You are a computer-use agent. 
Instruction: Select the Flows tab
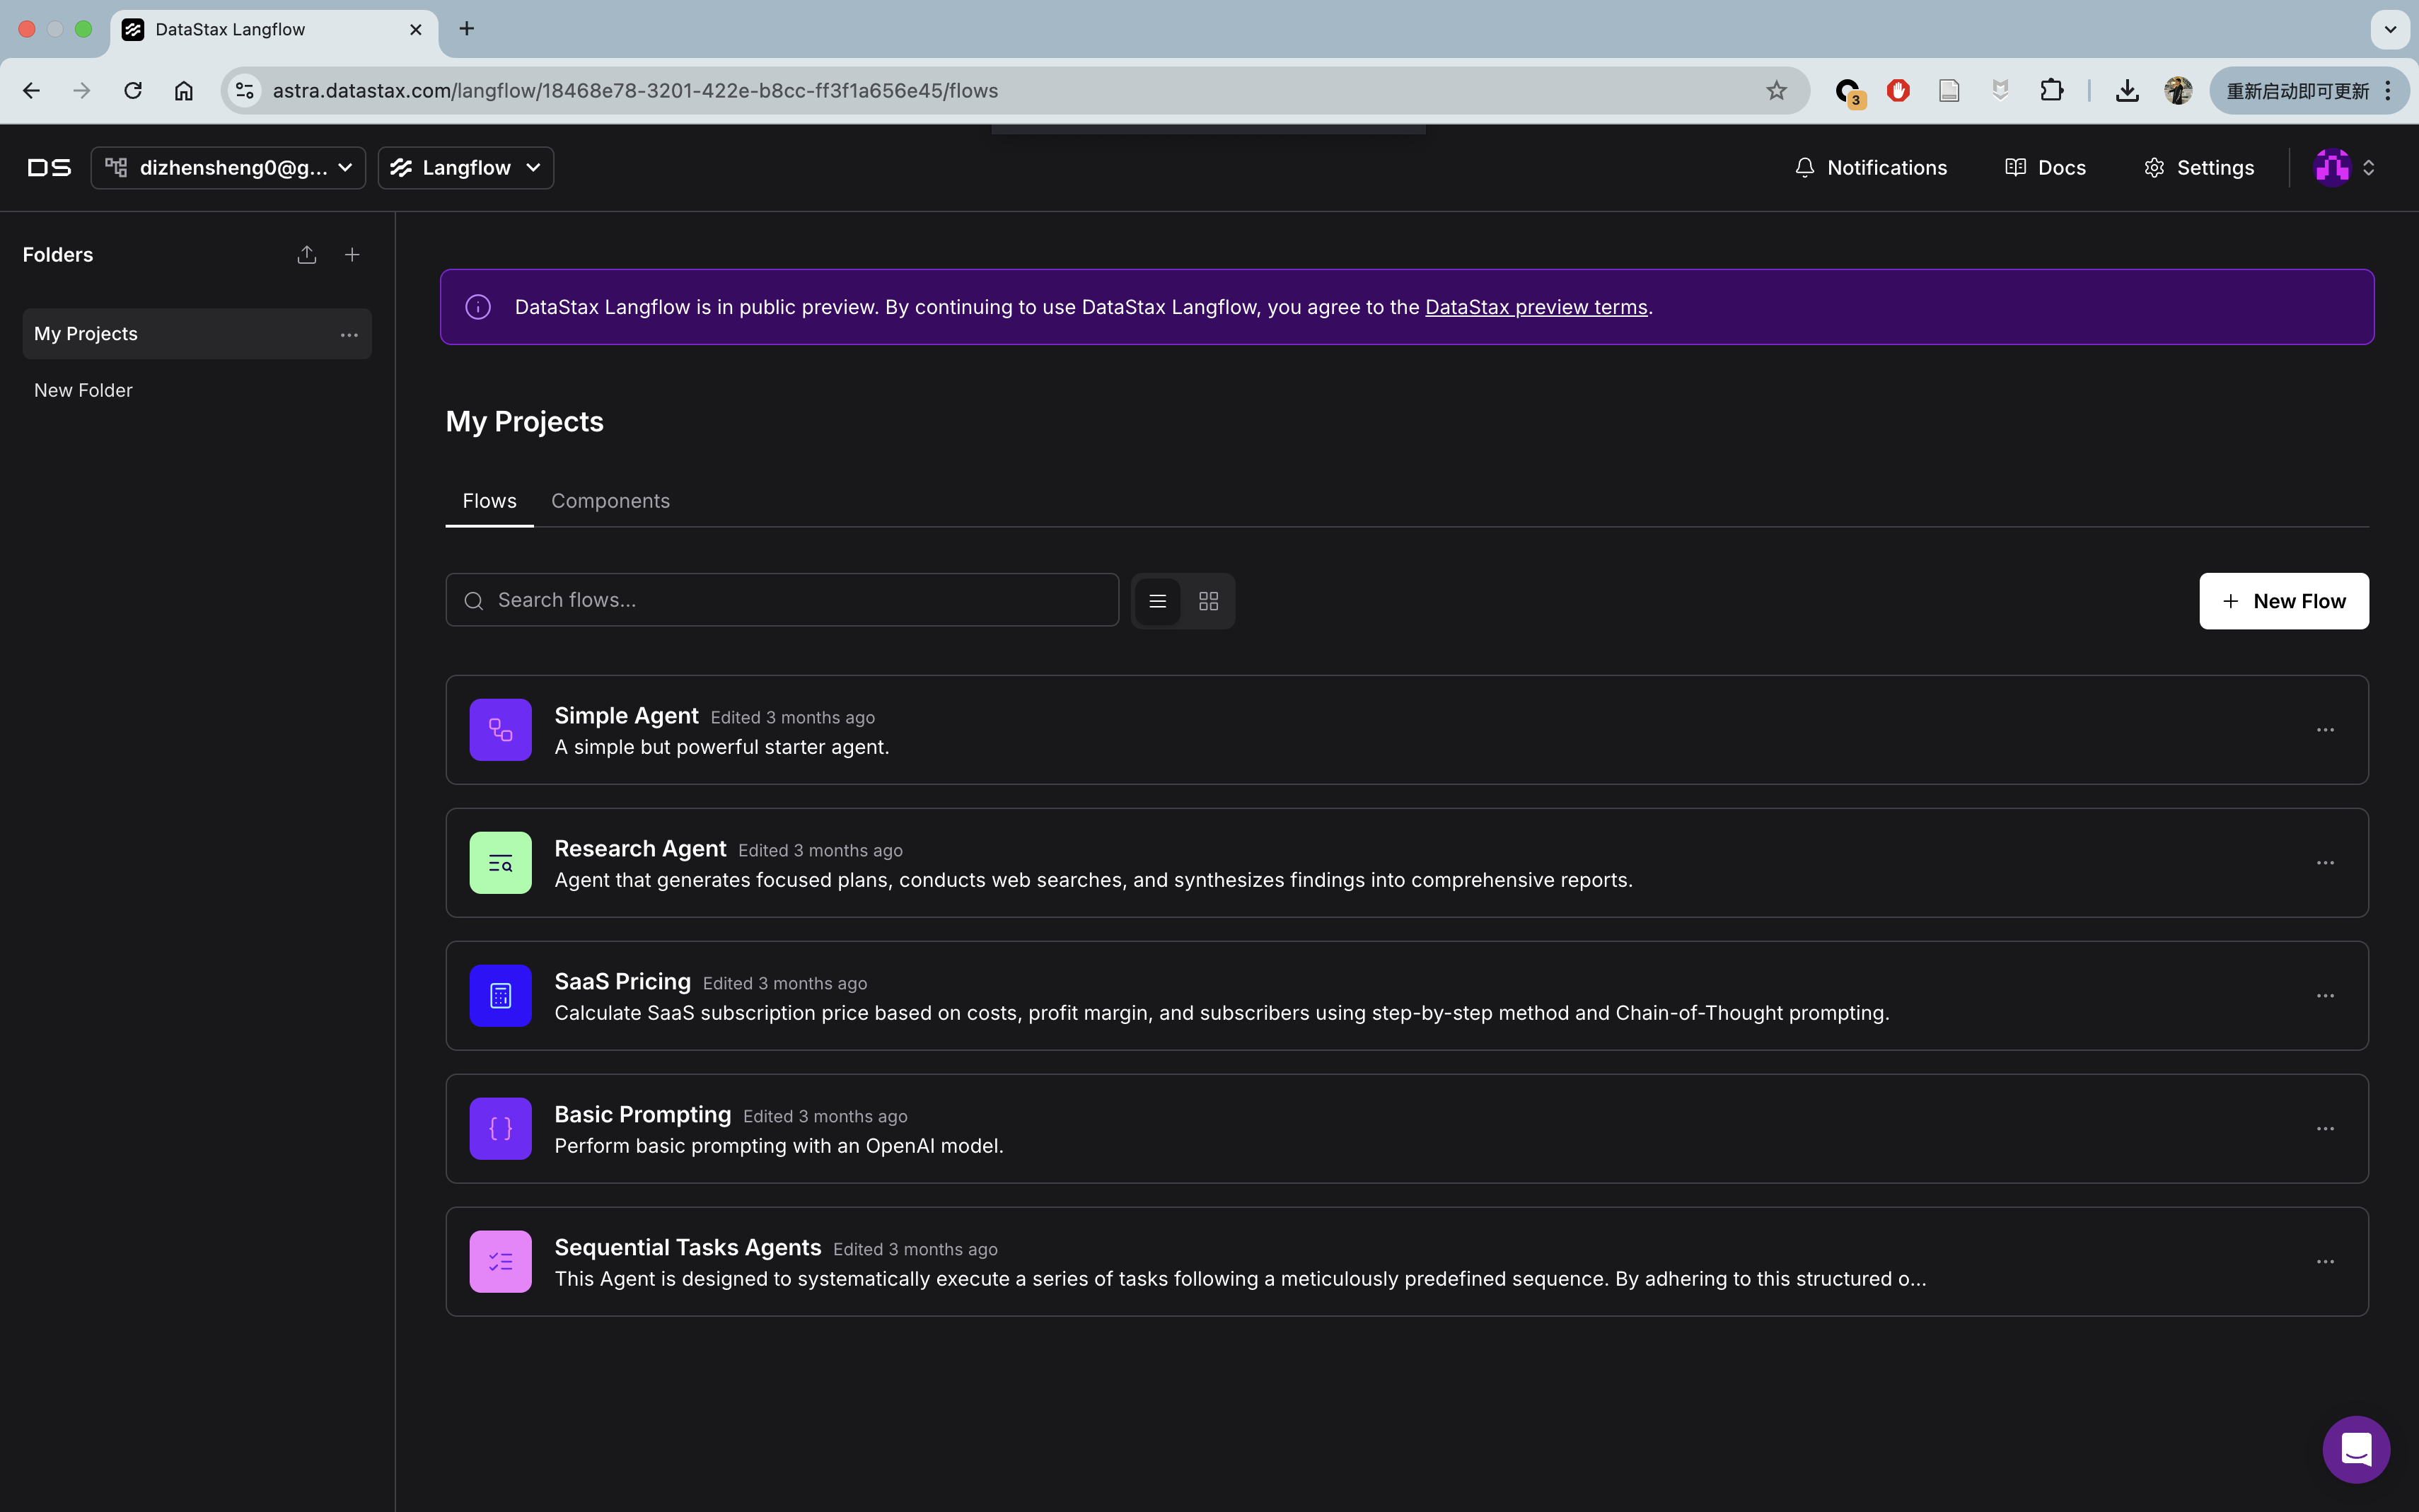[489, 501]
